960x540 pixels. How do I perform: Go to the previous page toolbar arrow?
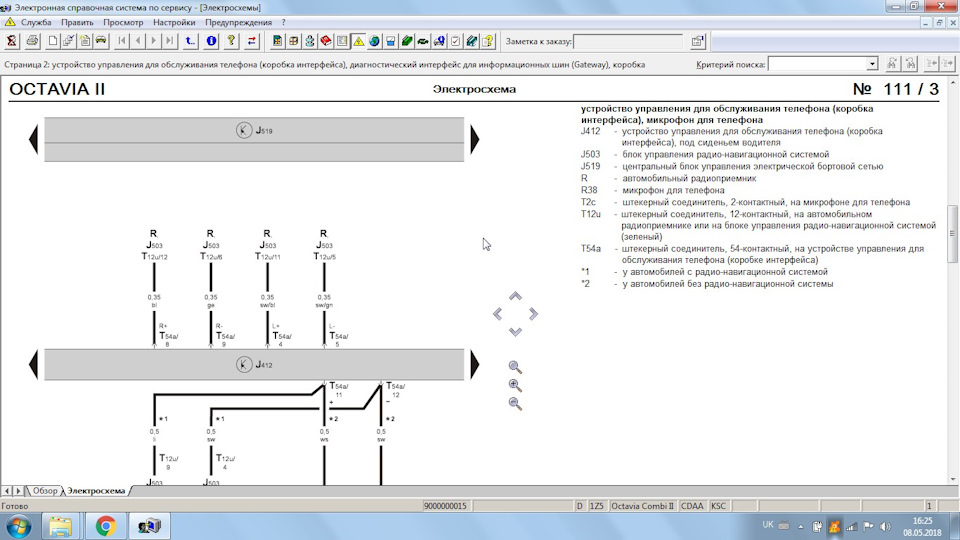[138, 42]
